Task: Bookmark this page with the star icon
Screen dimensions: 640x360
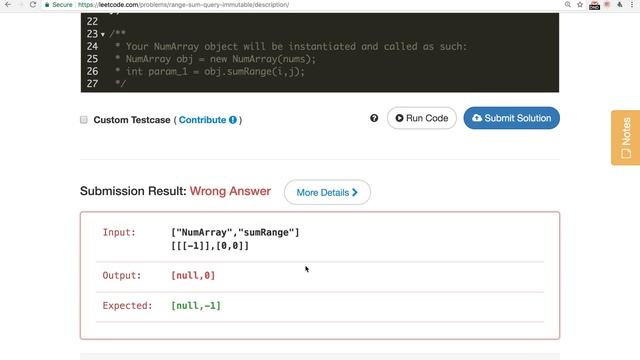Action: [580, 4]
